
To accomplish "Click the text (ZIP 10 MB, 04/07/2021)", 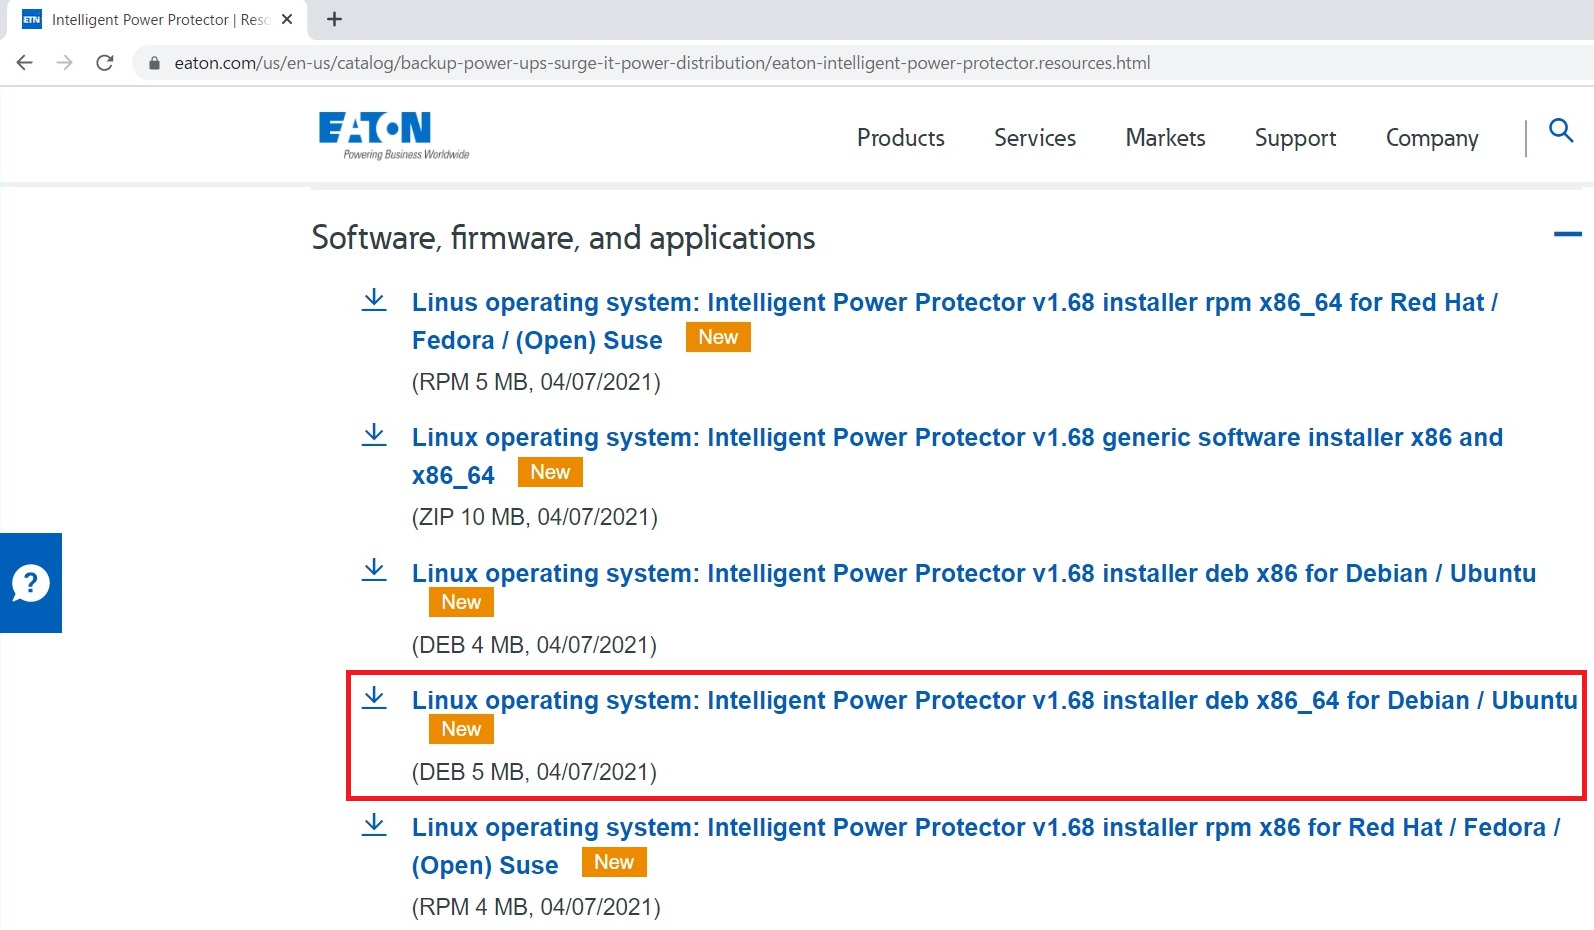I will coord(535,517).
